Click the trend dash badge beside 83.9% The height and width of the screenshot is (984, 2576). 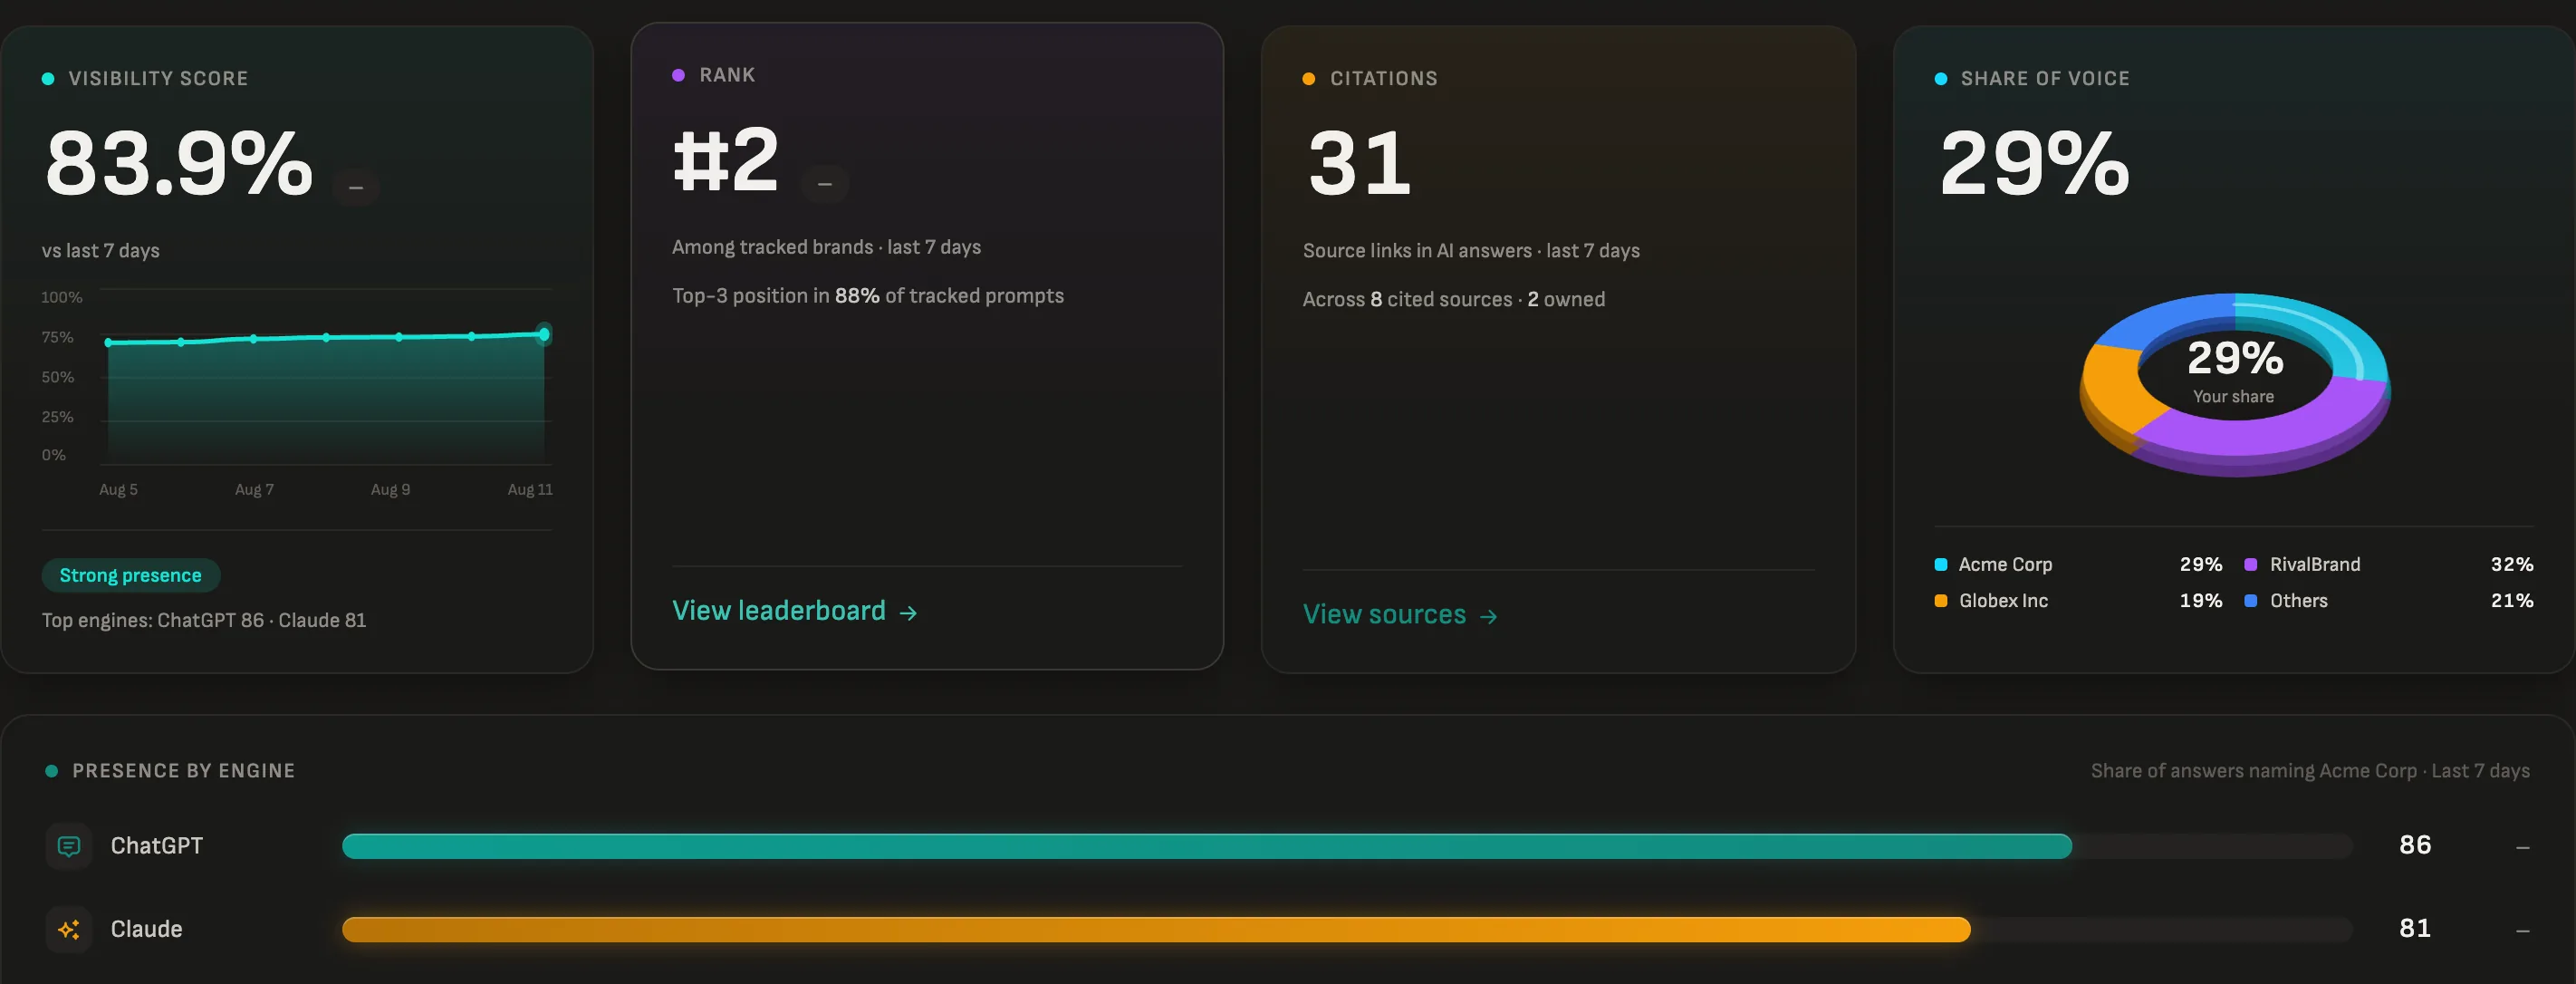pyautogui.click(x=356, y=187)
